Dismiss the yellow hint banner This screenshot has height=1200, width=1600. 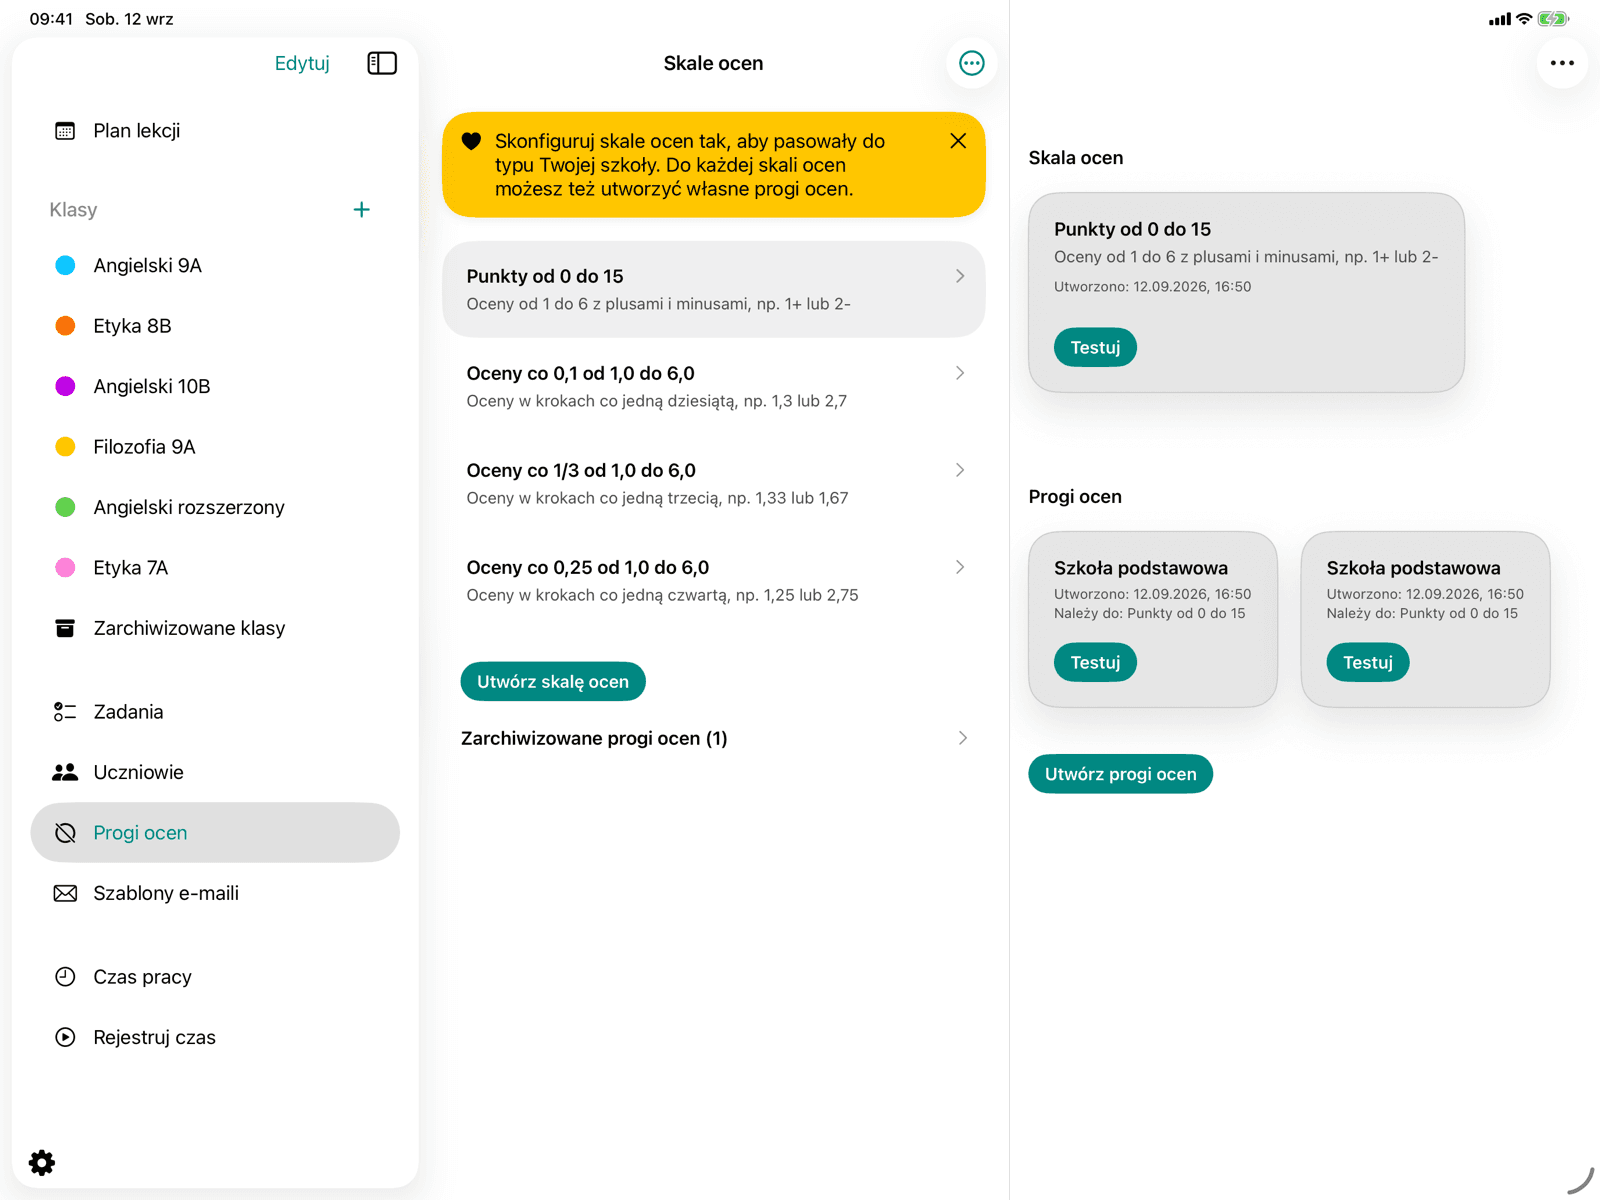[x=958, y=141]
